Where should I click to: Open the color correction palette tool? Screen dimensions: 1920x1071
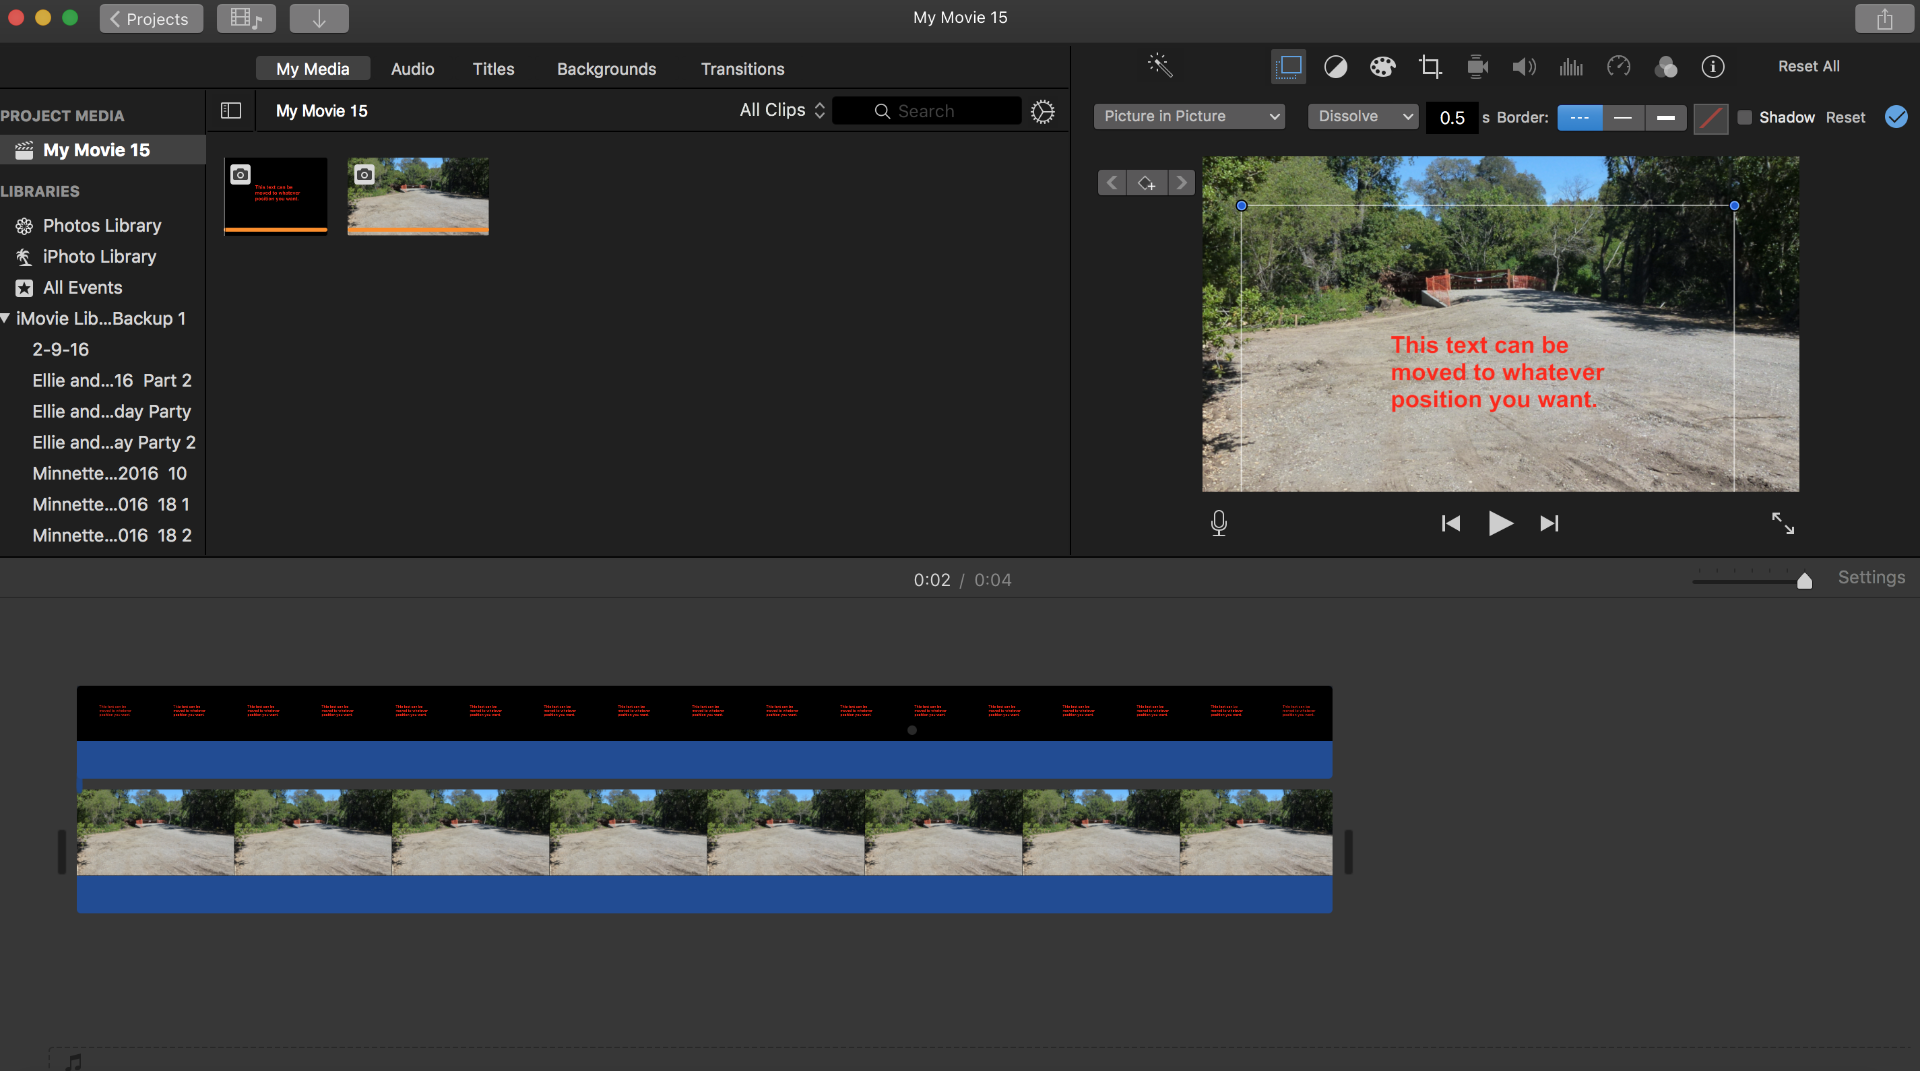(1382, 67)
